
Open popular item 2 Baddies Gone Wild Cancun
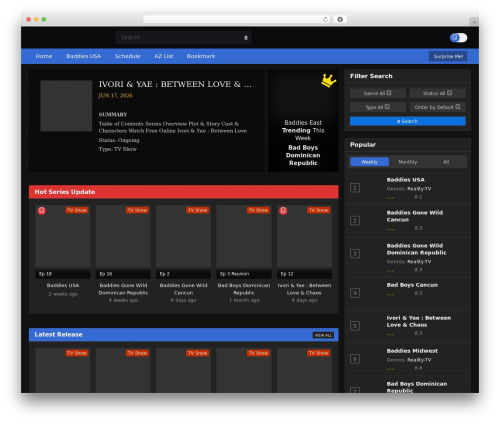[x=415, y=216]
